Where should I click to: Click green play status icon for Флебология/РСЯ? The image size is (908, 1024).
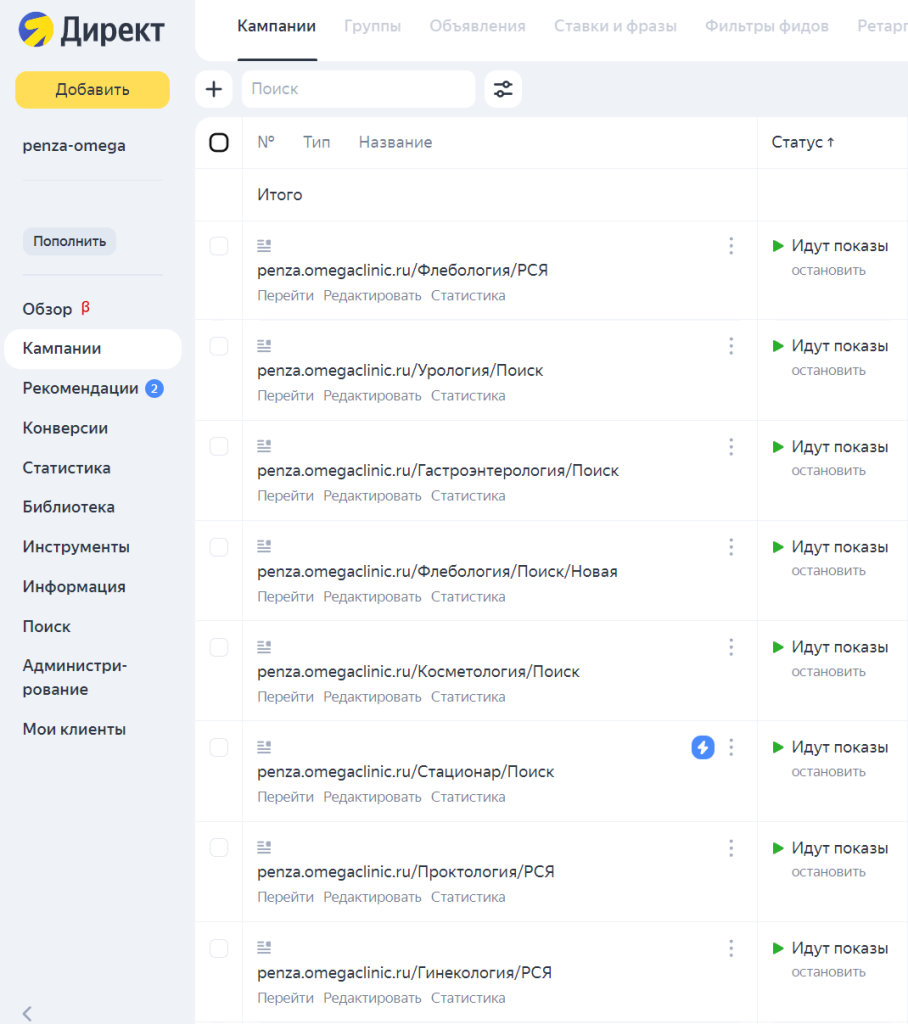tap(778, 246)
